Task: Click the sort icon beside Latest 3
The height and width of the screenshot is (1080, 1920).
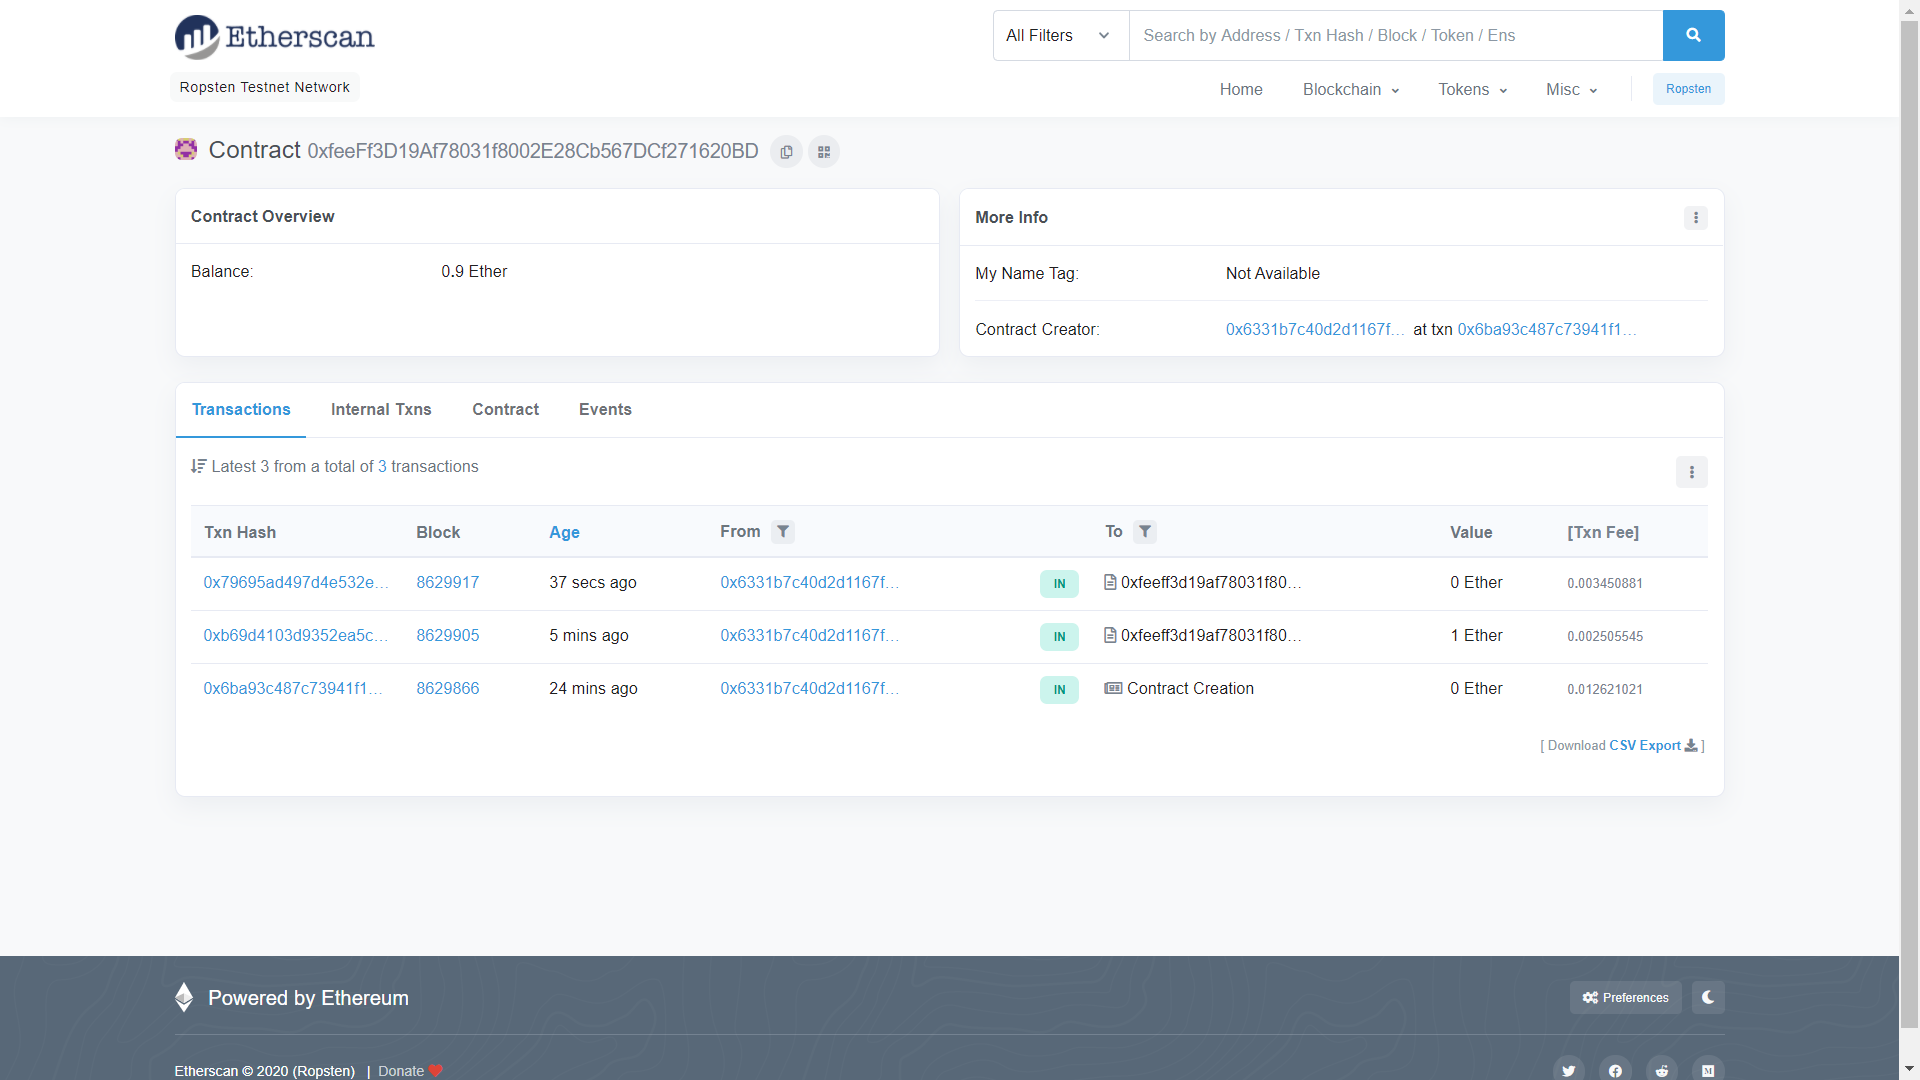Action: click(x=198, y=466)
